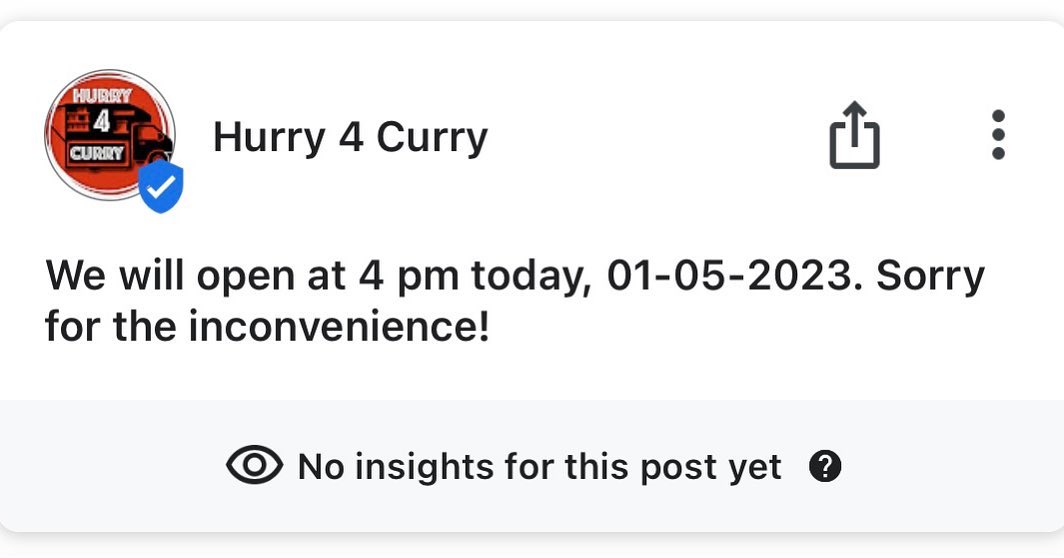This screenshot has width=1064, height=558.
Task: Tap the share post icon
Action: coord(855,135)
